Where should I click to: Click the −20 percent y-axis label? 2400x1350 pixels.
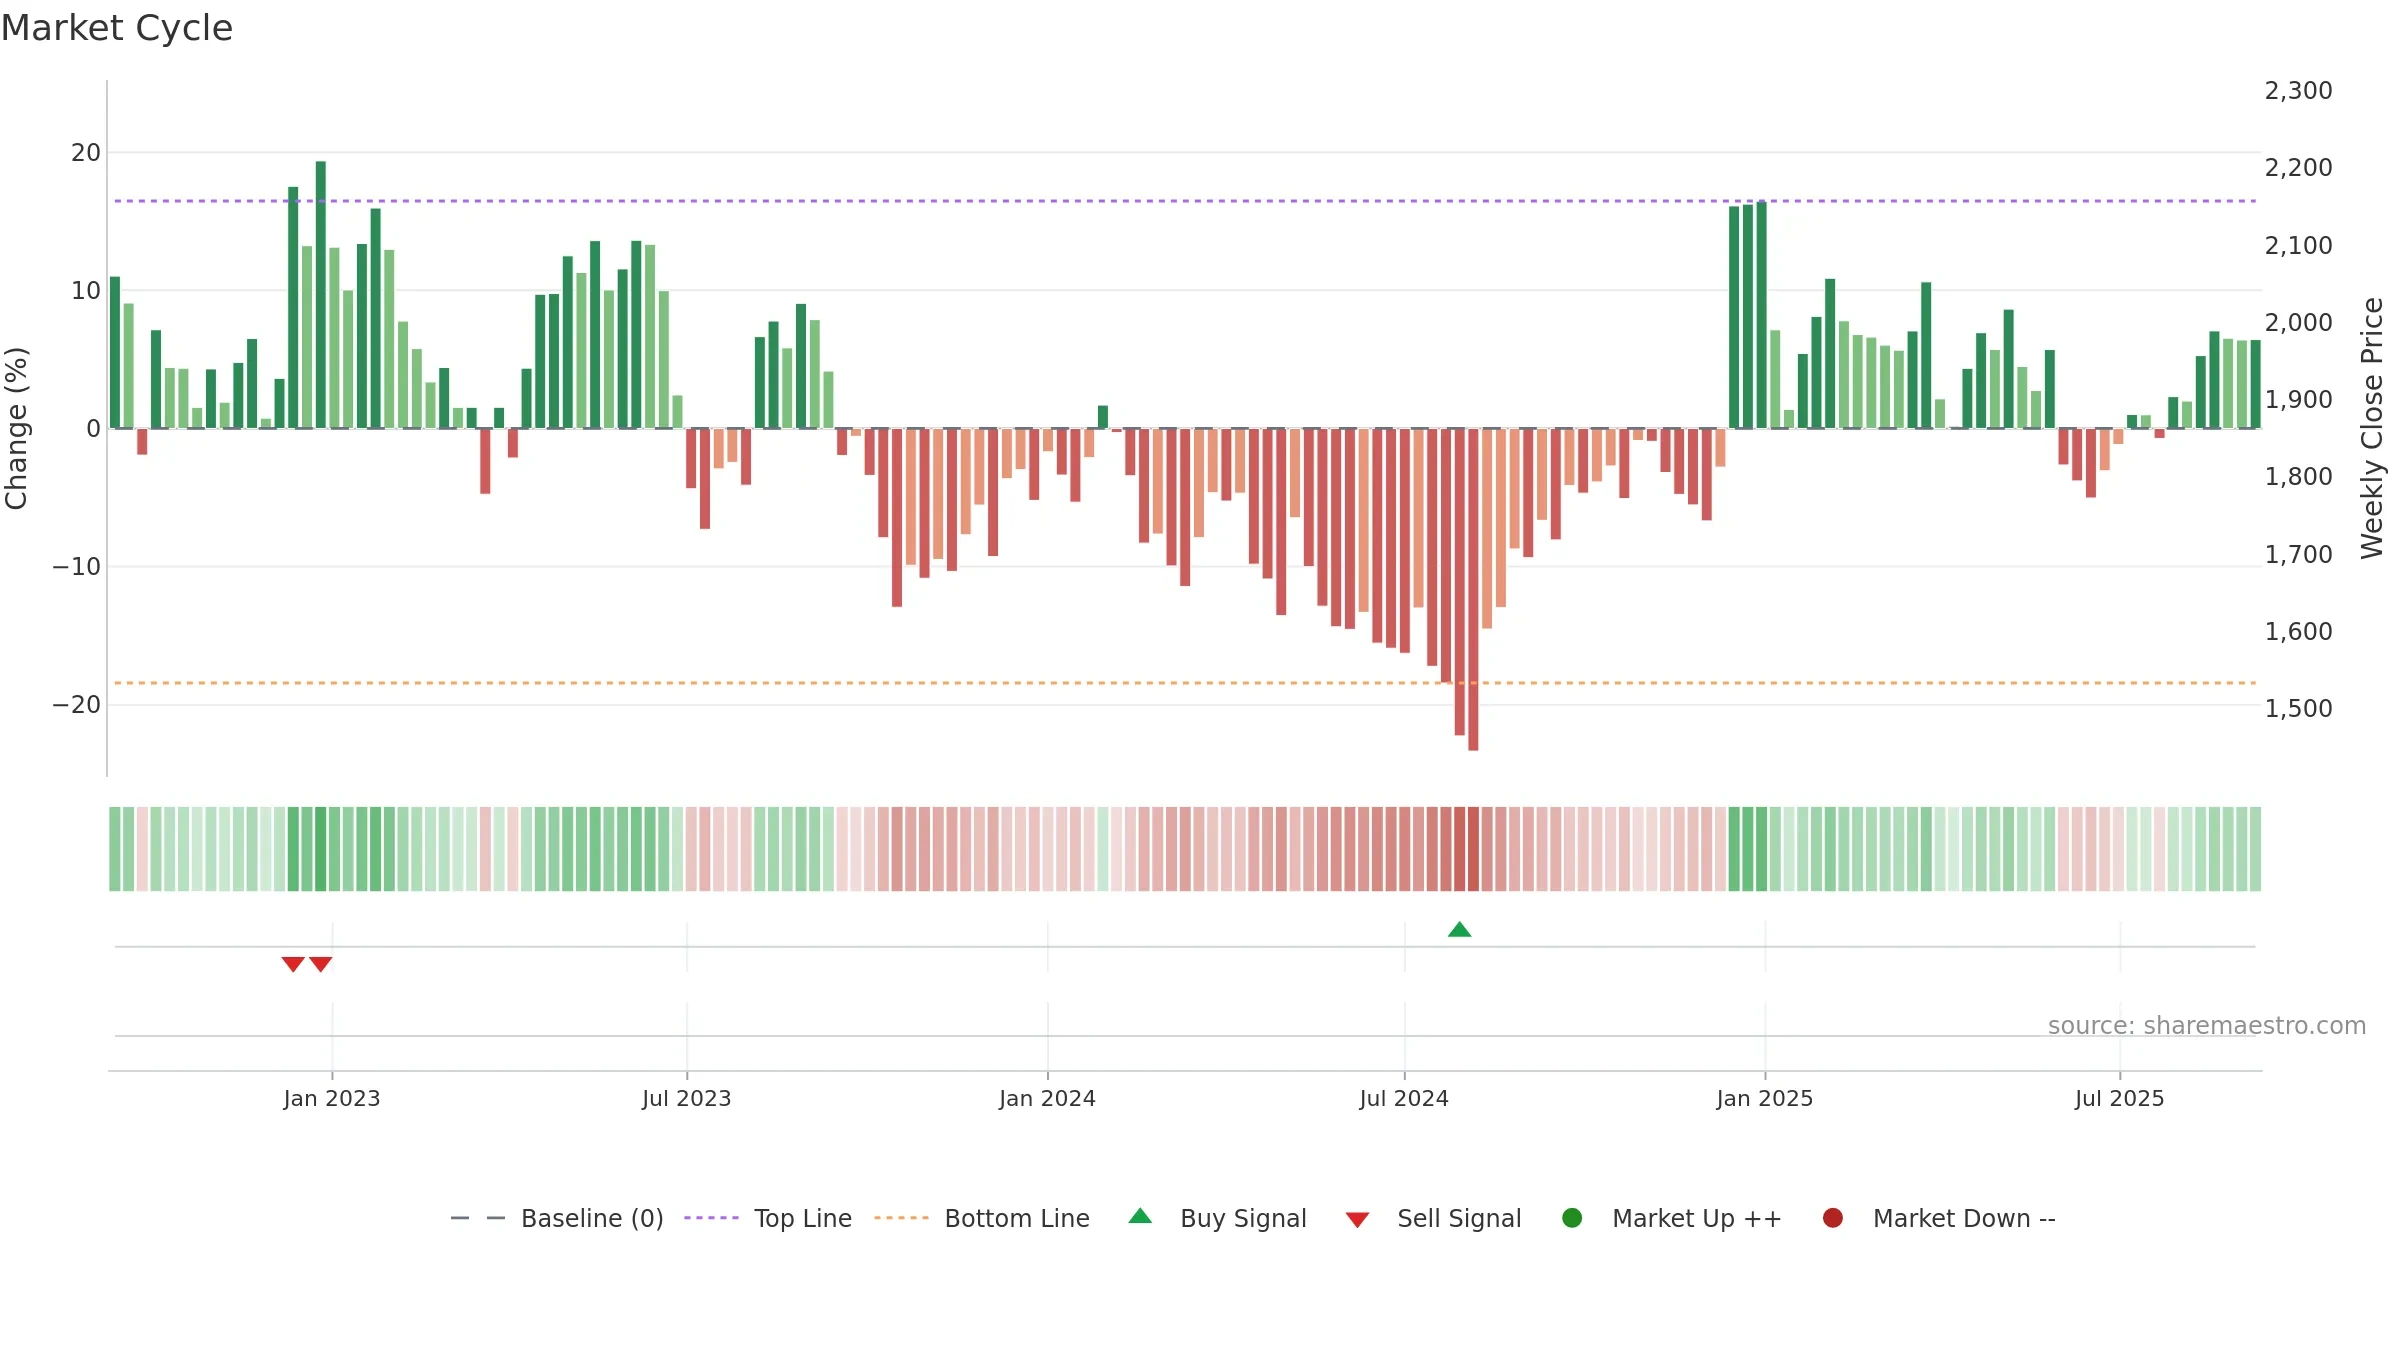[x=76, y=705]
